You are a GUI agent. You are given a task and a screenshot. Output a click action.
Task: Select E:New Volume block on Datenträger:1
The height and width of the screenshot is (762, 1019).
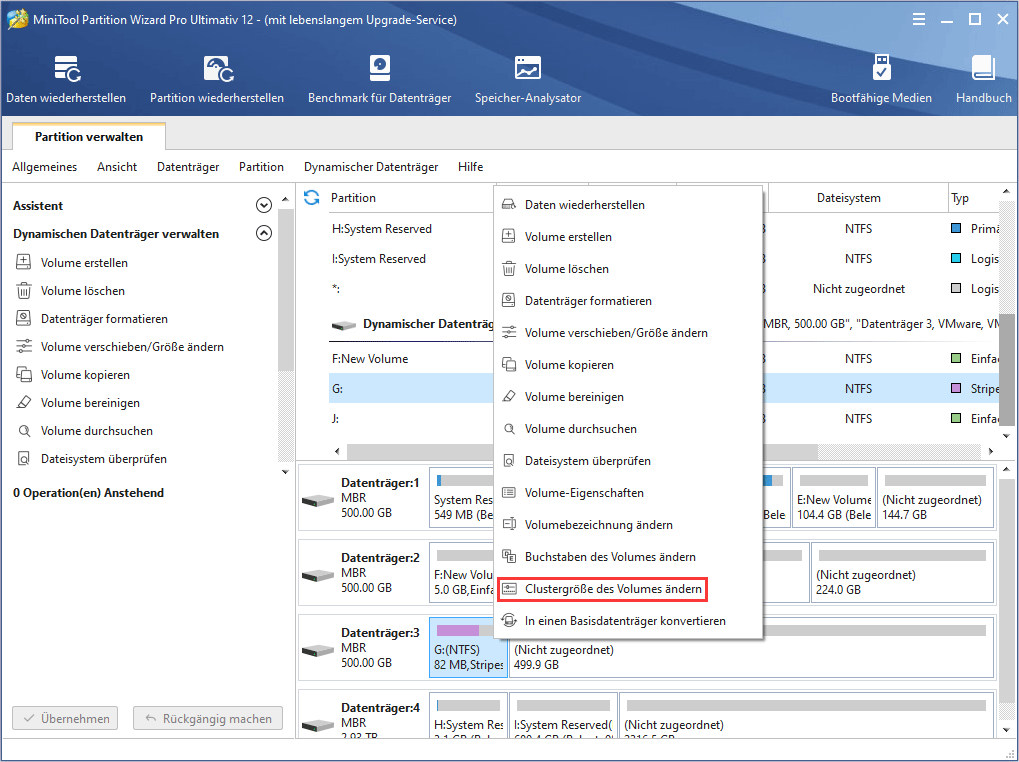pos(833,497)
